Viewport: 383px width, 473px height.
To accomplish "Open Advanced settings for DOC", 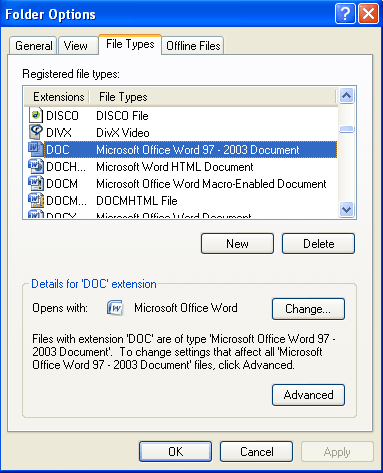I will [308, 395].
